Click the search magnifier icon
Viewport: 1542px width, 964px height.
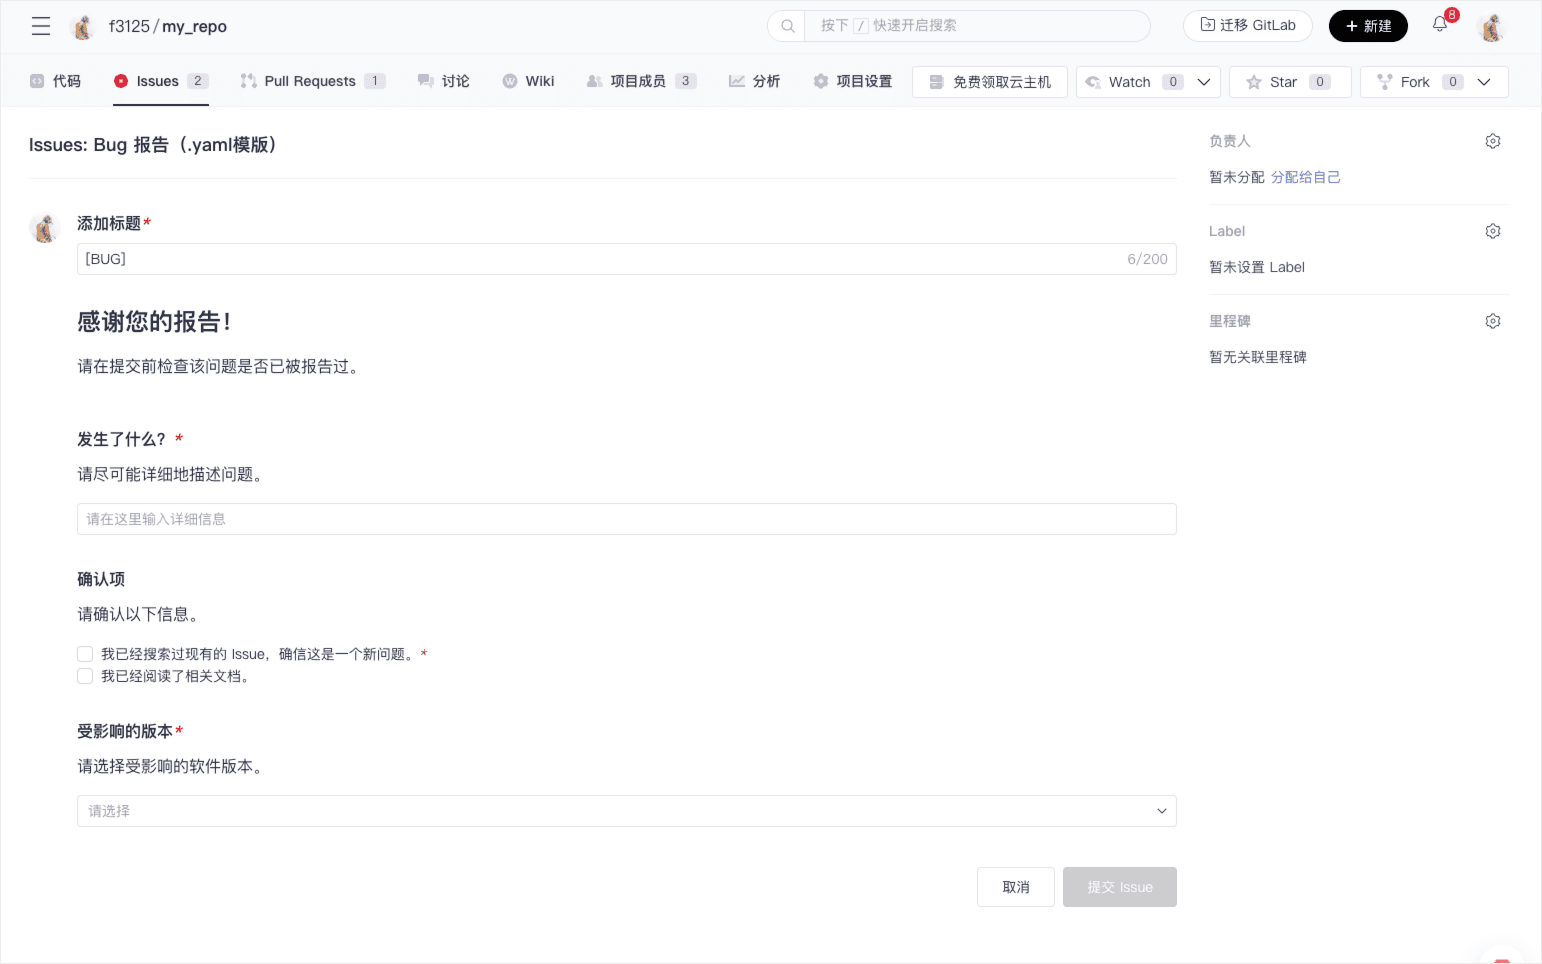click(788, 26)
